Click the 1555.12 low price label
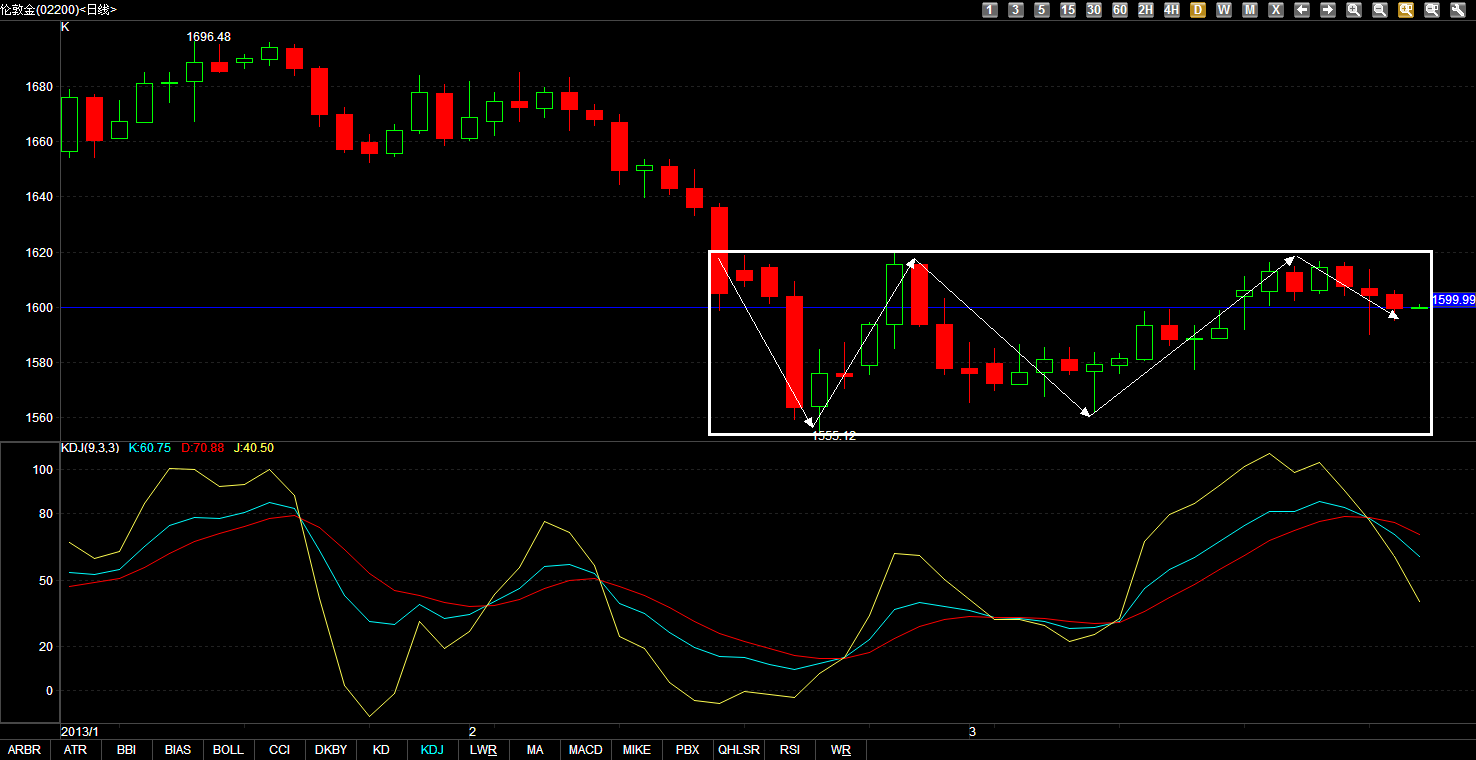Viewport: 1476px width, 760px height. [833, 436]
